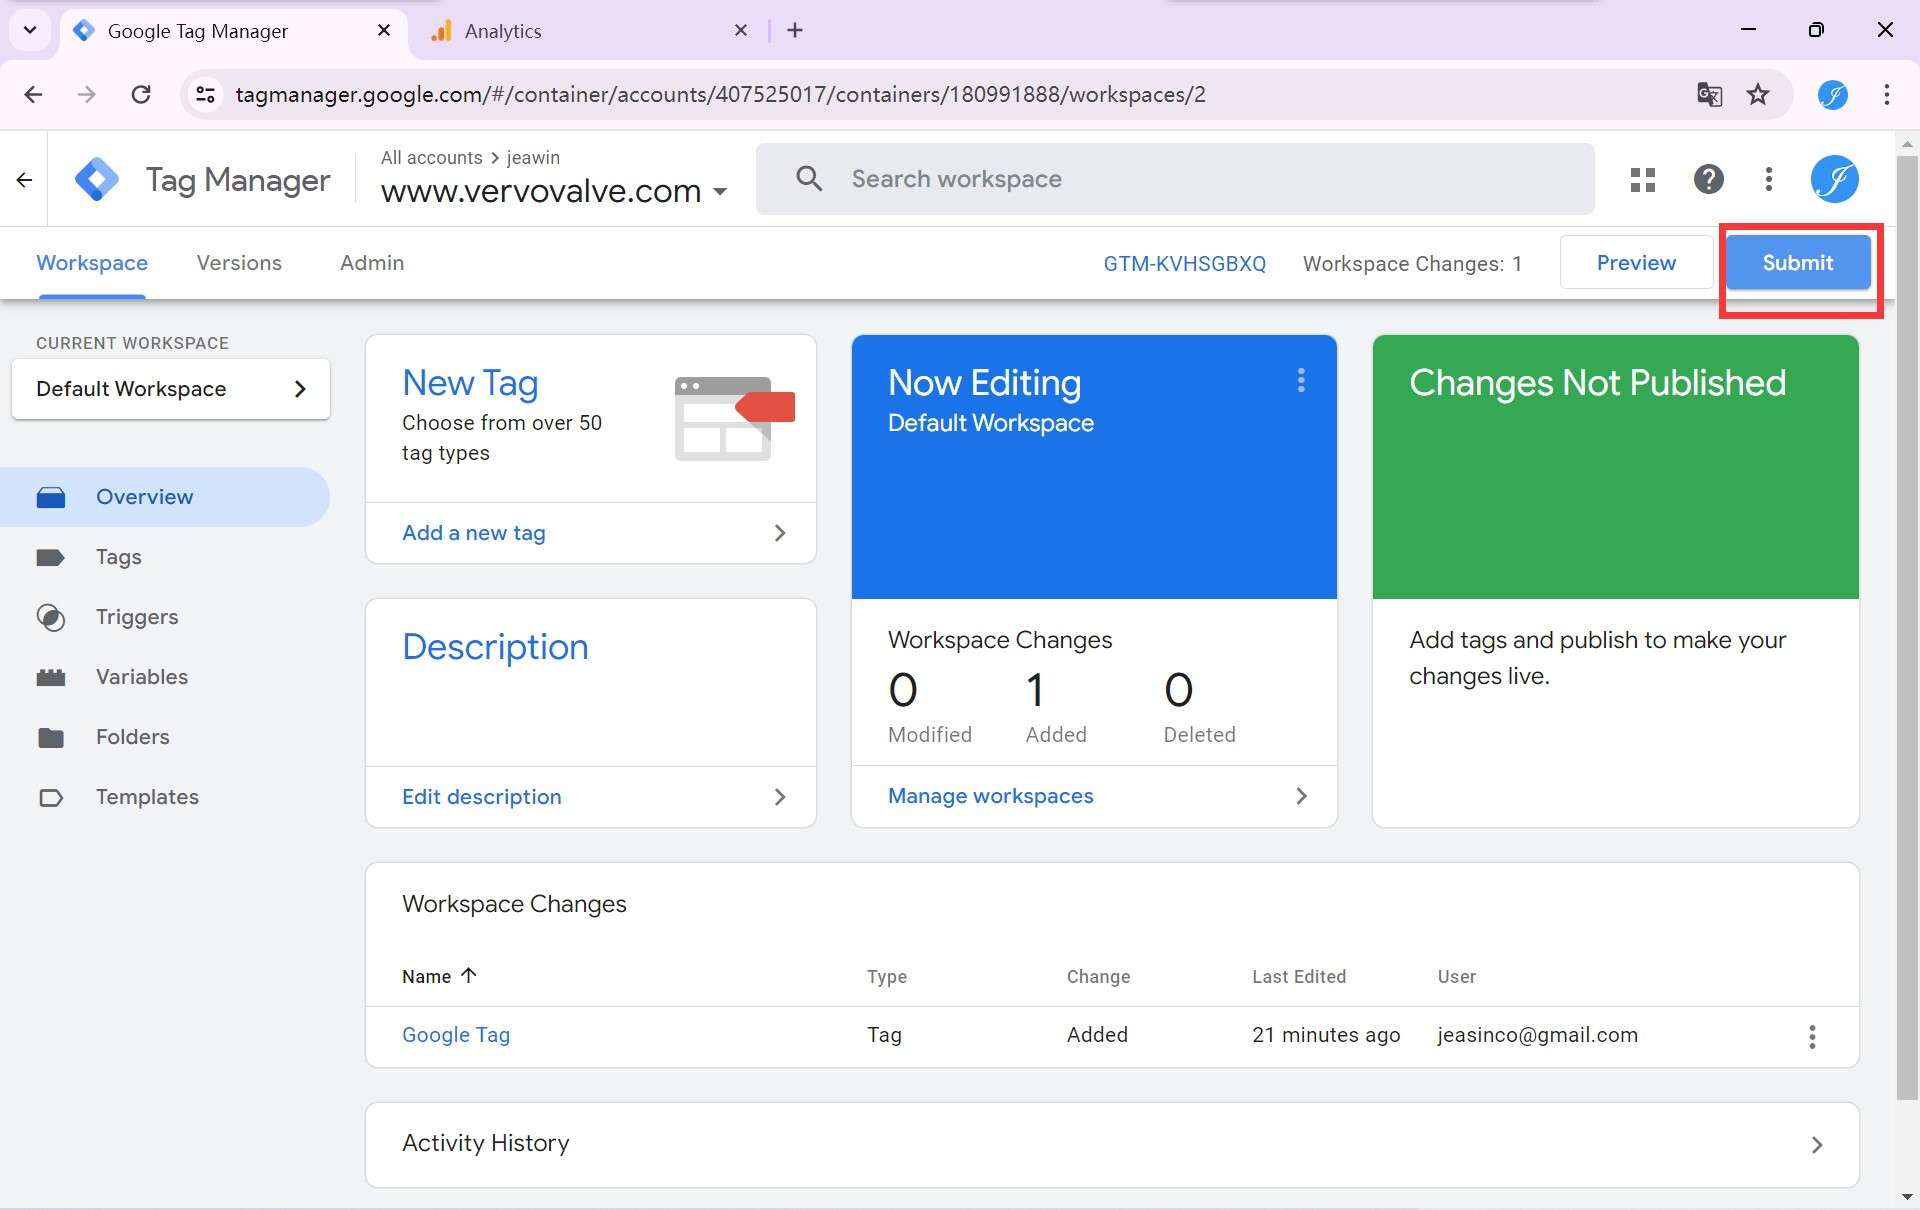Click the page vertical scrollbar

pos(1907,630)
